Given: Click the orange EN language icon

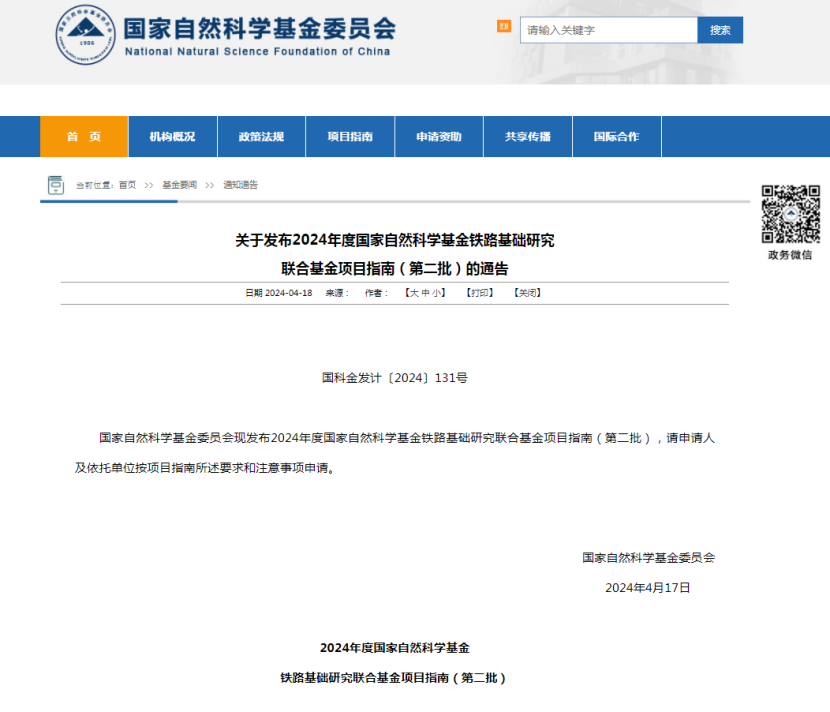Looking at the screenshot, I should pos(504,26).
